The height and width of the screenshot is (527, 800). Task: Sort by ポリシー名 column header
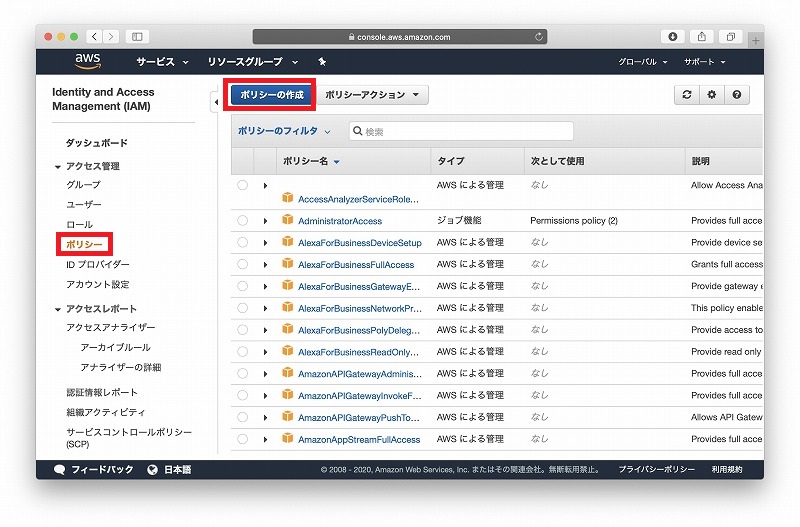311,161
